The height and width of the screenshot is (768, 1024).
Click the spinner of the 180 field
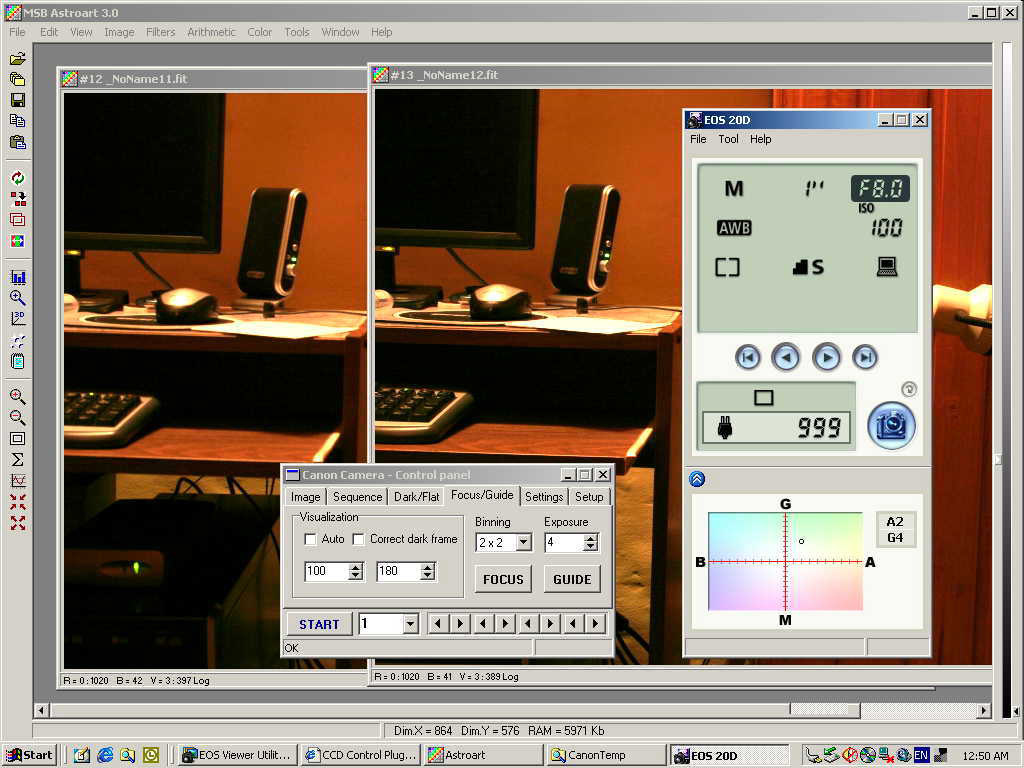[x=427, y=571]
